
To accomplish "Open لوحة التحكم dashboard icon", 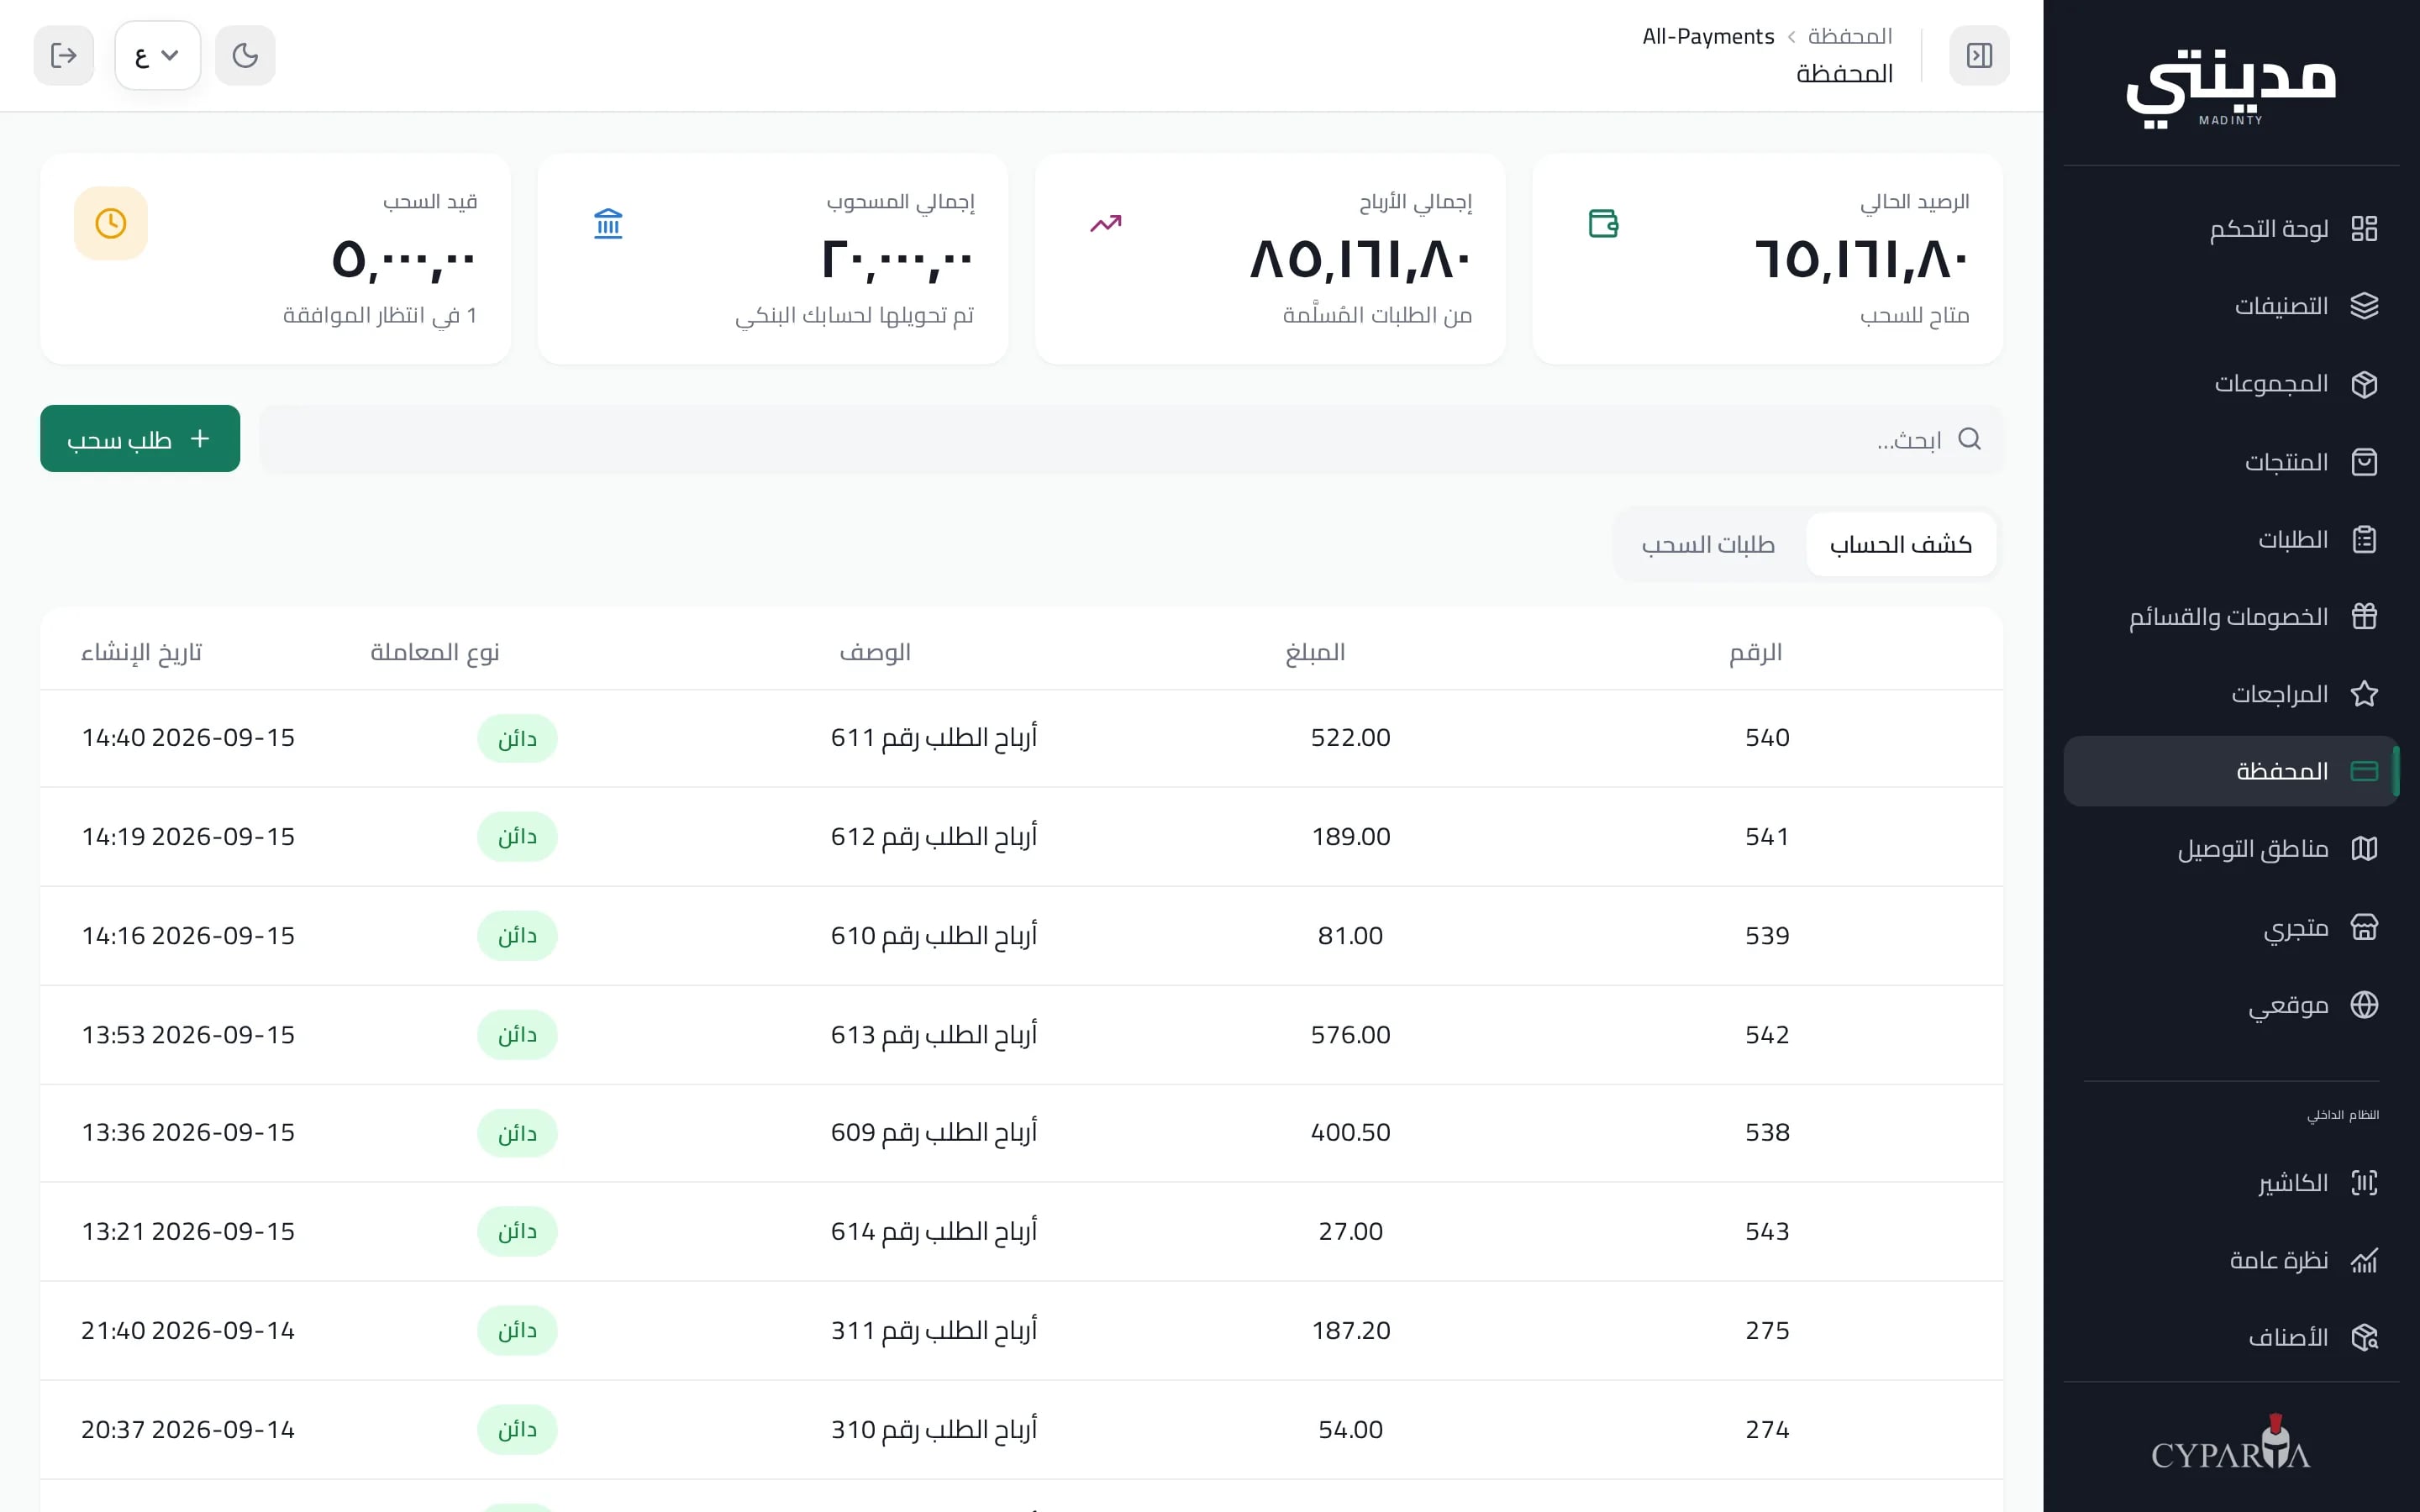I will point(2364,229).
